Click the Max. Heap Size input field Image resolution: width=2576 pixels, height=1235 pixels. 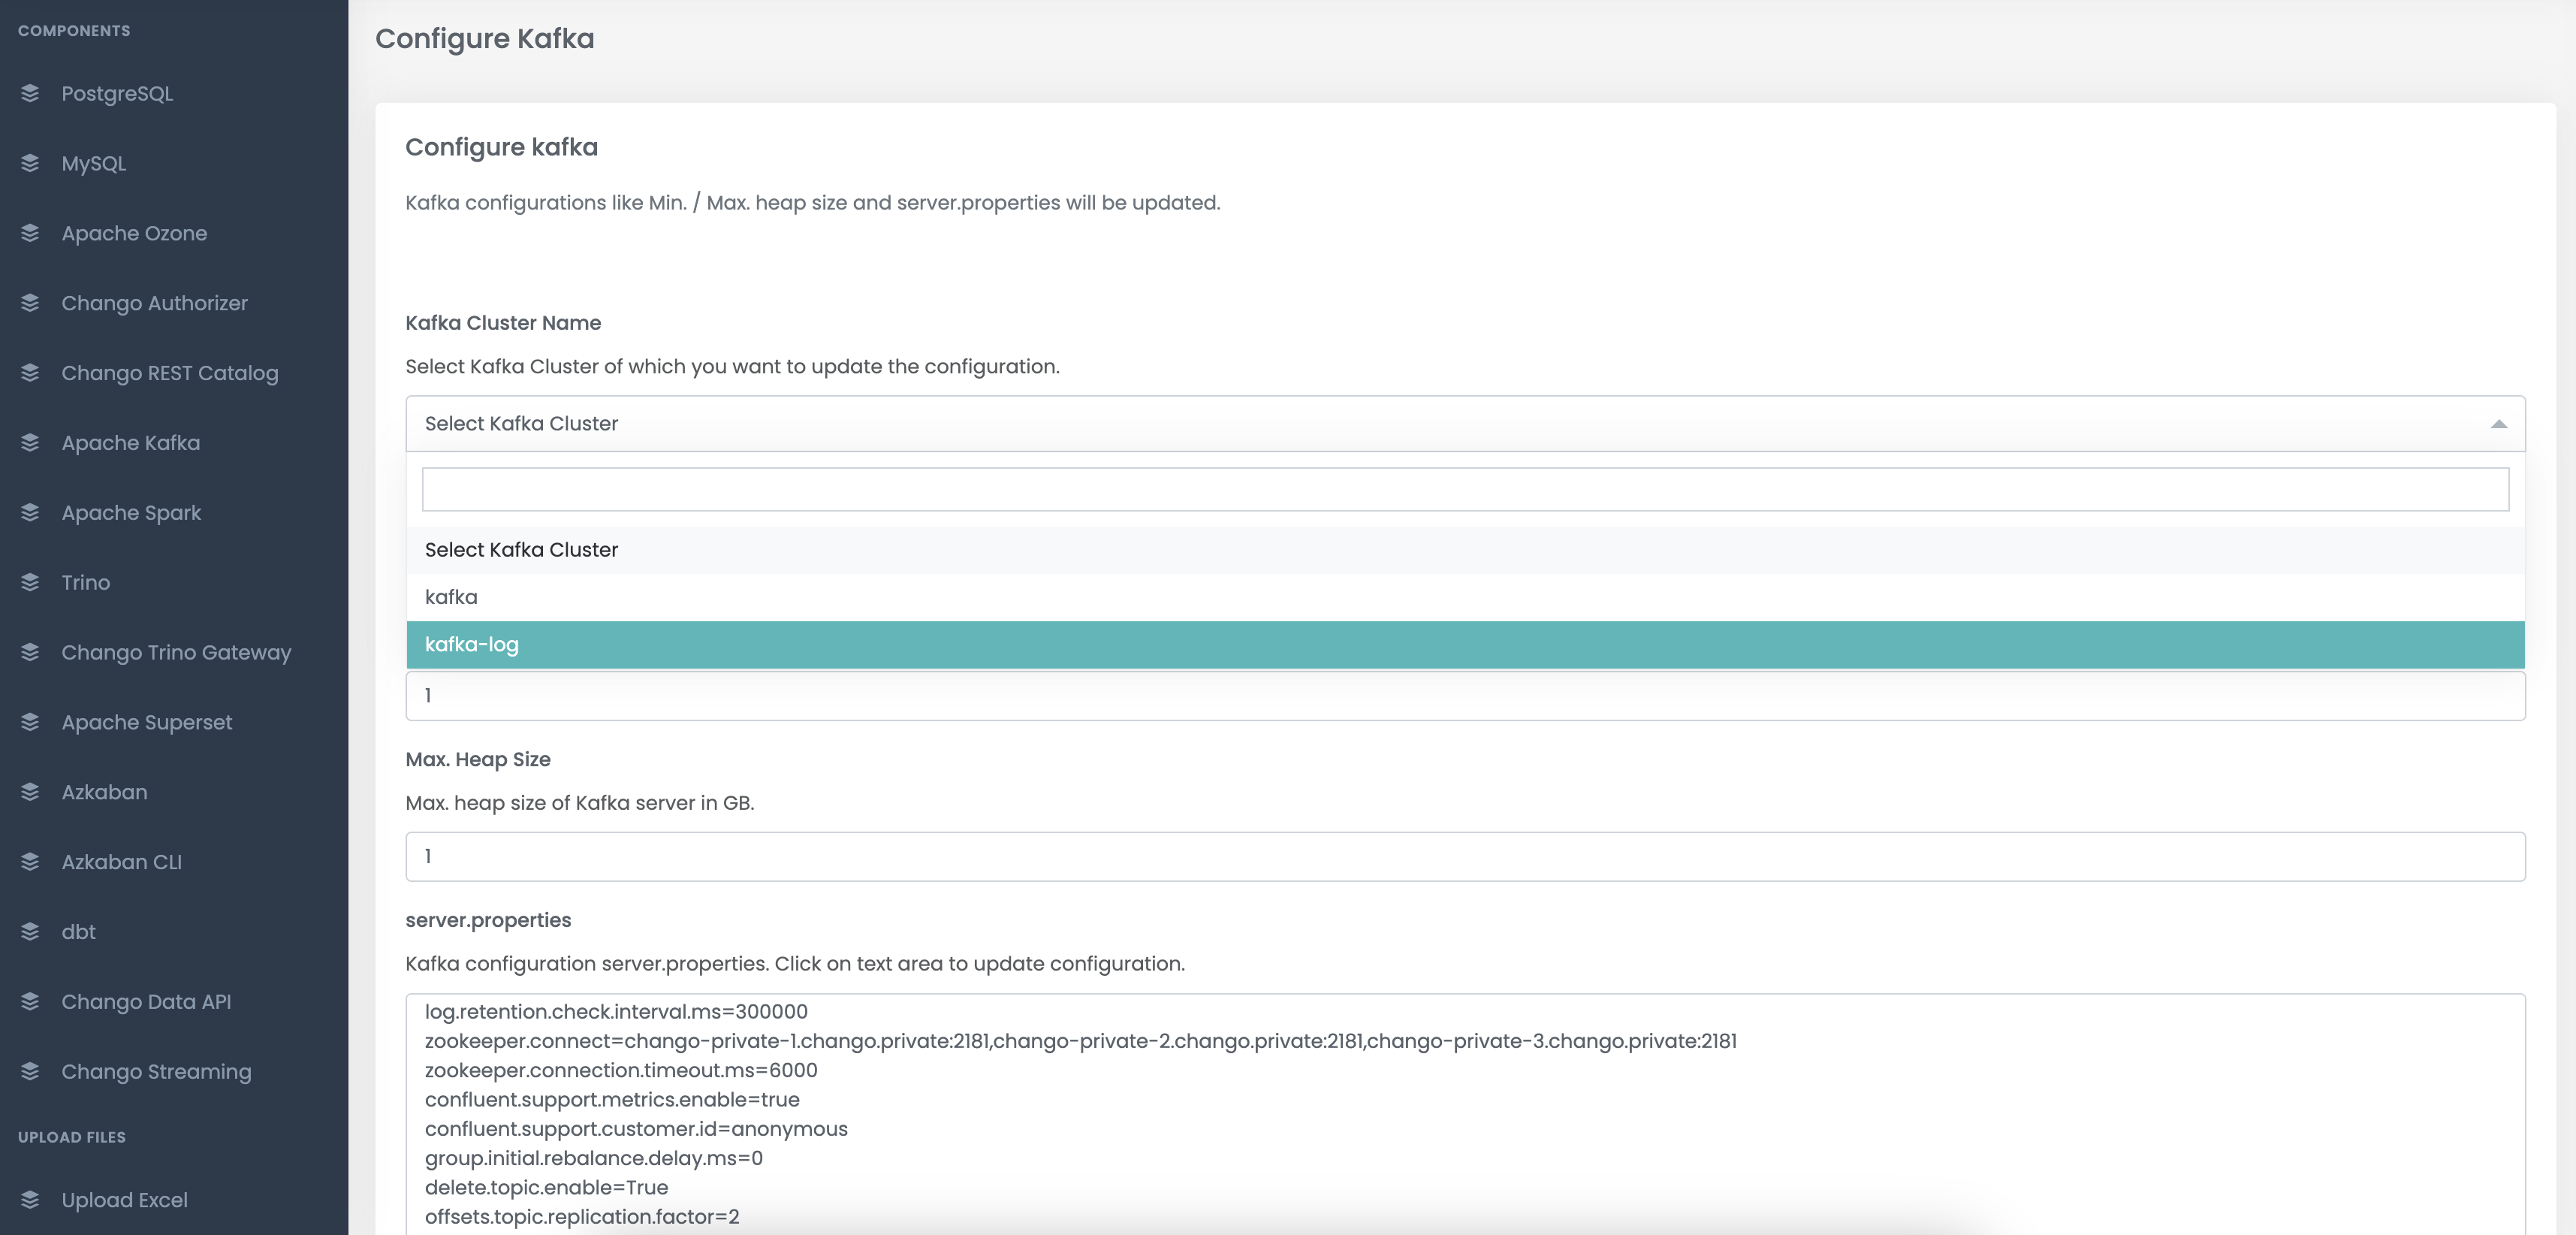coord(1465,856)
